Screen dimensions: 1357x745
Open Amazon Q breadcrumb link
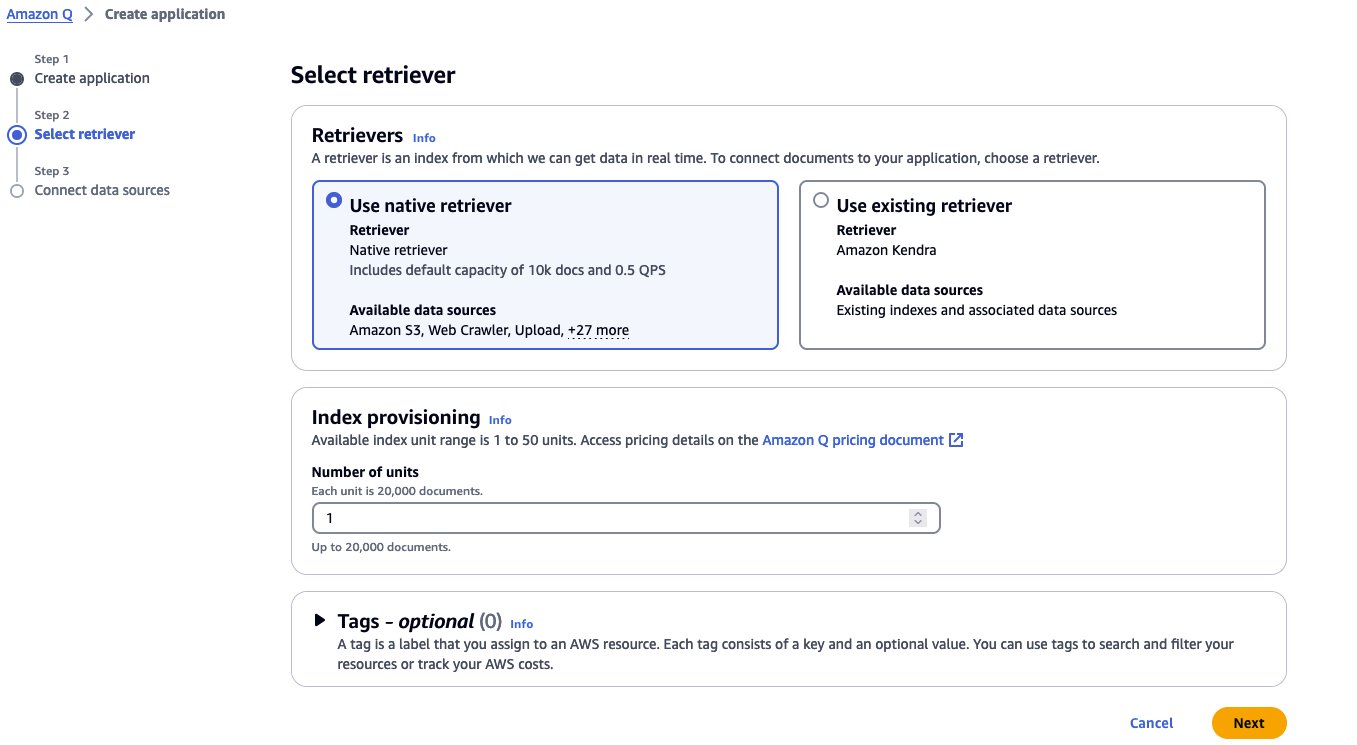[x=40, y=14]
